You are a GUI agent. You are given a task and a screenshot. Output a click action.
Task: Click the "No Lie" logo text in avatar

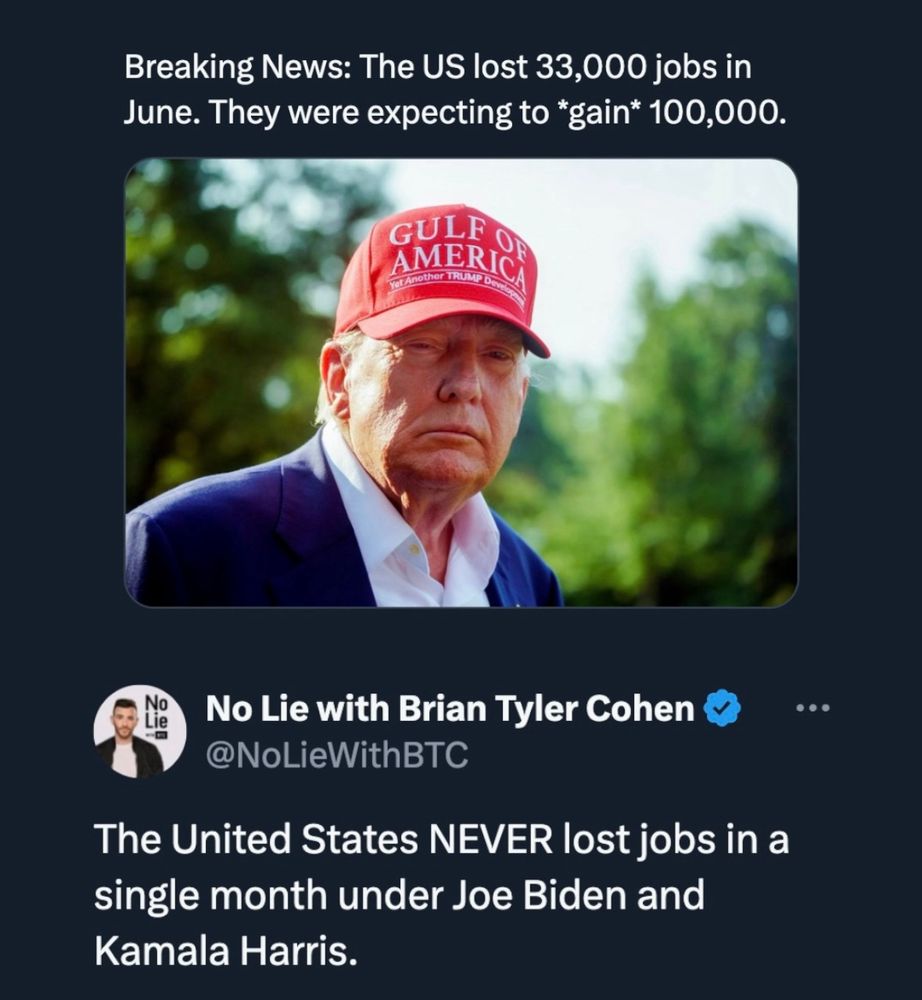click(157, 710)
